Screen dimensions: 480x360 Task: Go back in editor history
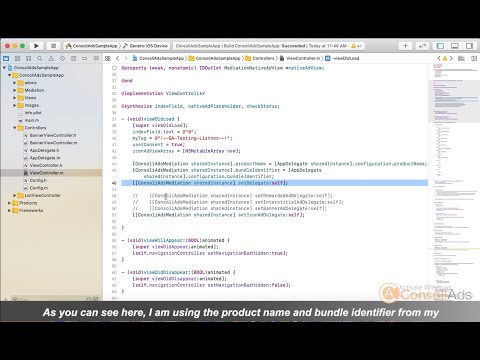pos(118,58)
